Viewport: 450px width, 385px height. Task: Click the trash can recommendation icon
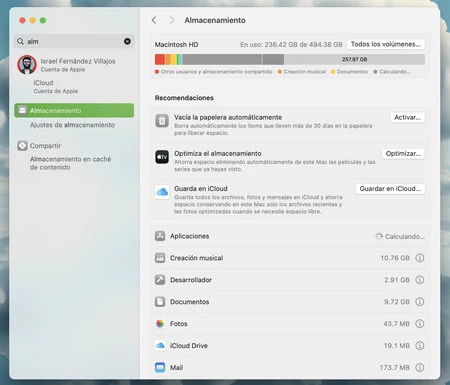click(162, 121)
